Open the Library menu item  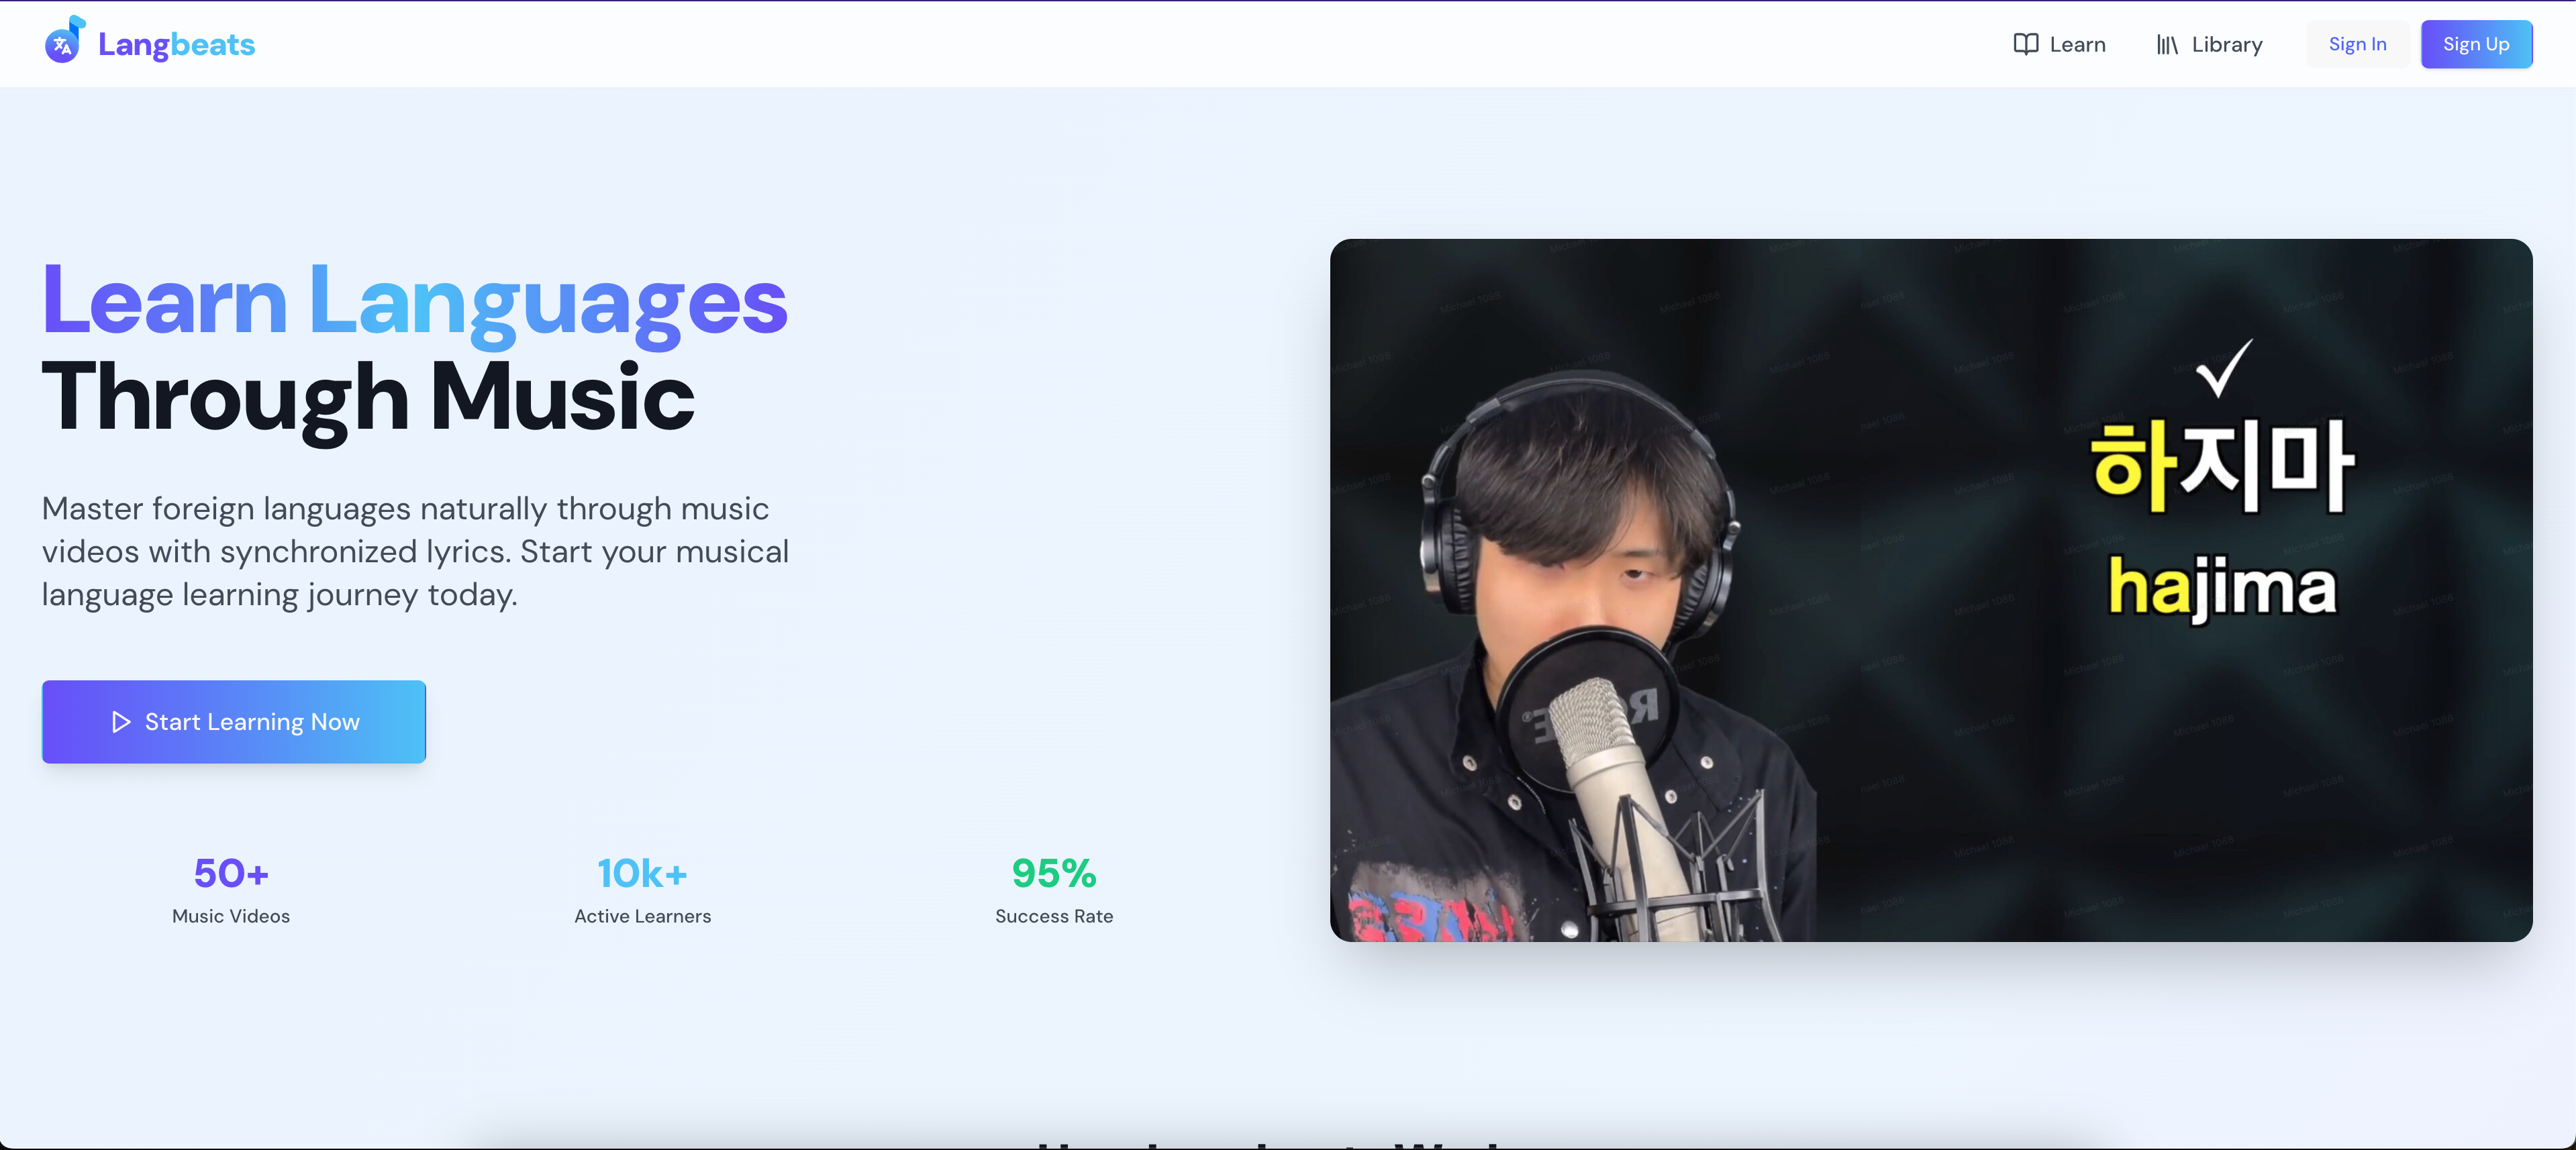tap(2226, 44)
